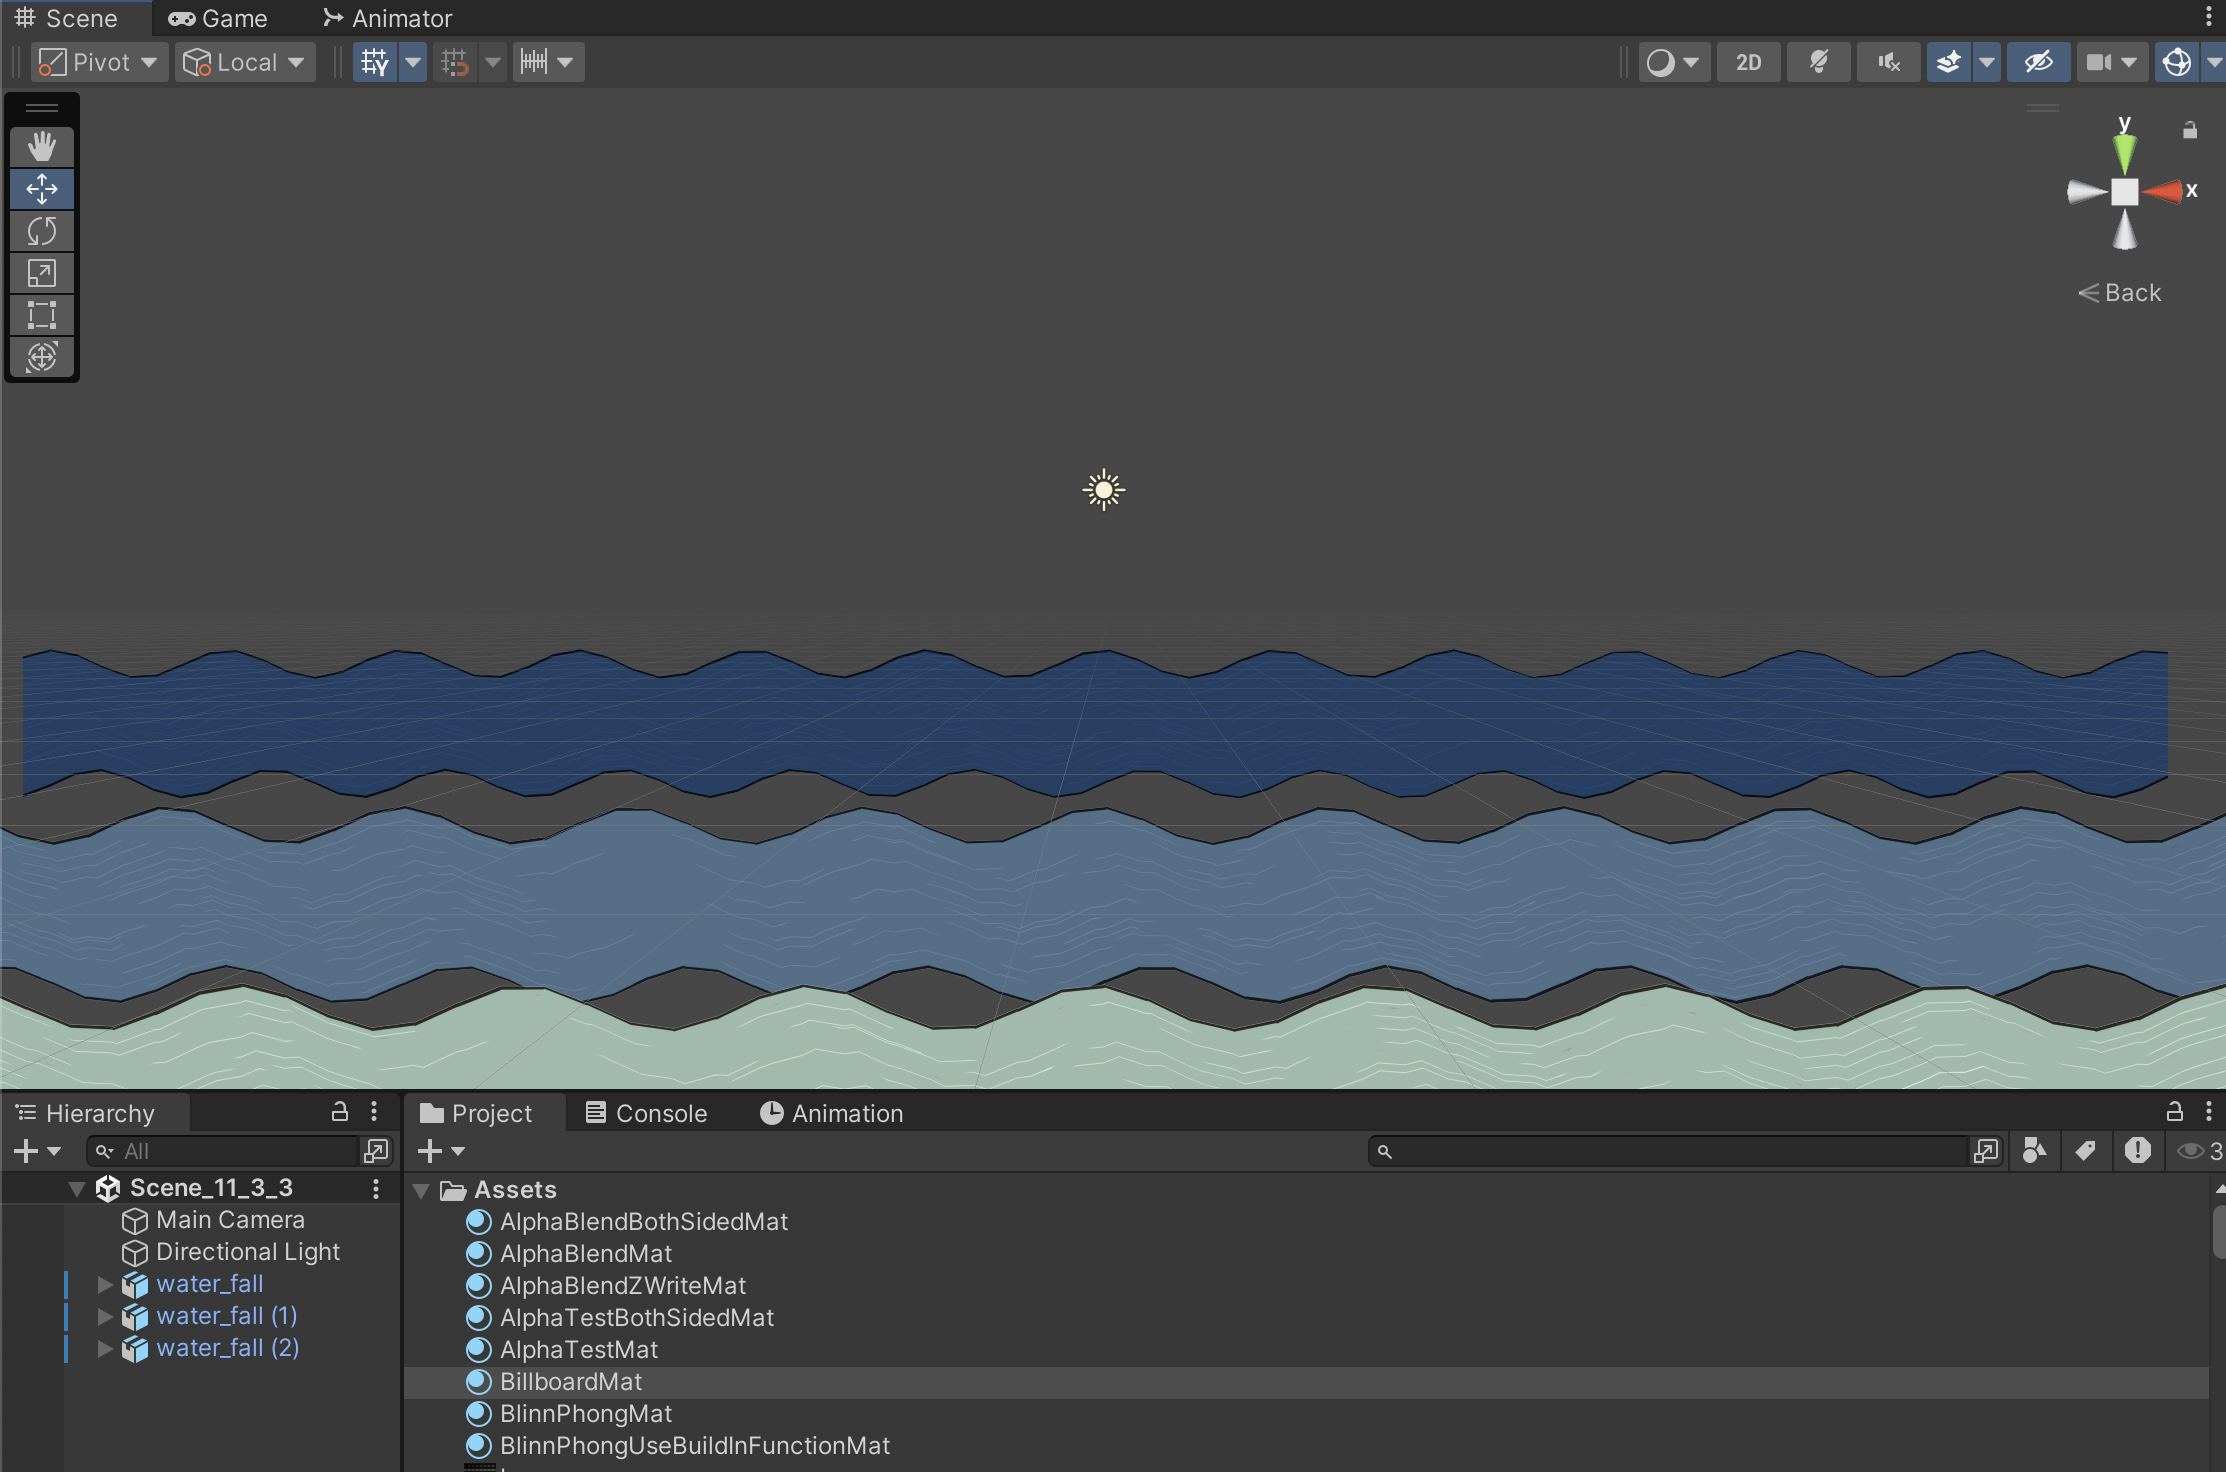Toggle scene audio mute button
Image resolution: width=2226 pixels, height=1472 pixels.
(x=1888, y=62)
